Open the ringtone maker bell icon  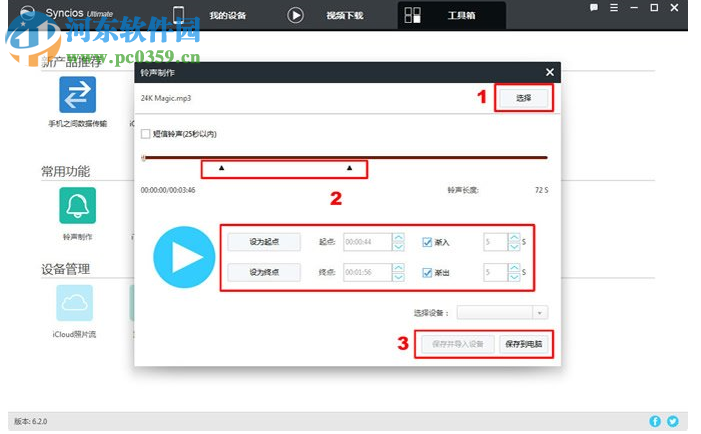(77, 205)
